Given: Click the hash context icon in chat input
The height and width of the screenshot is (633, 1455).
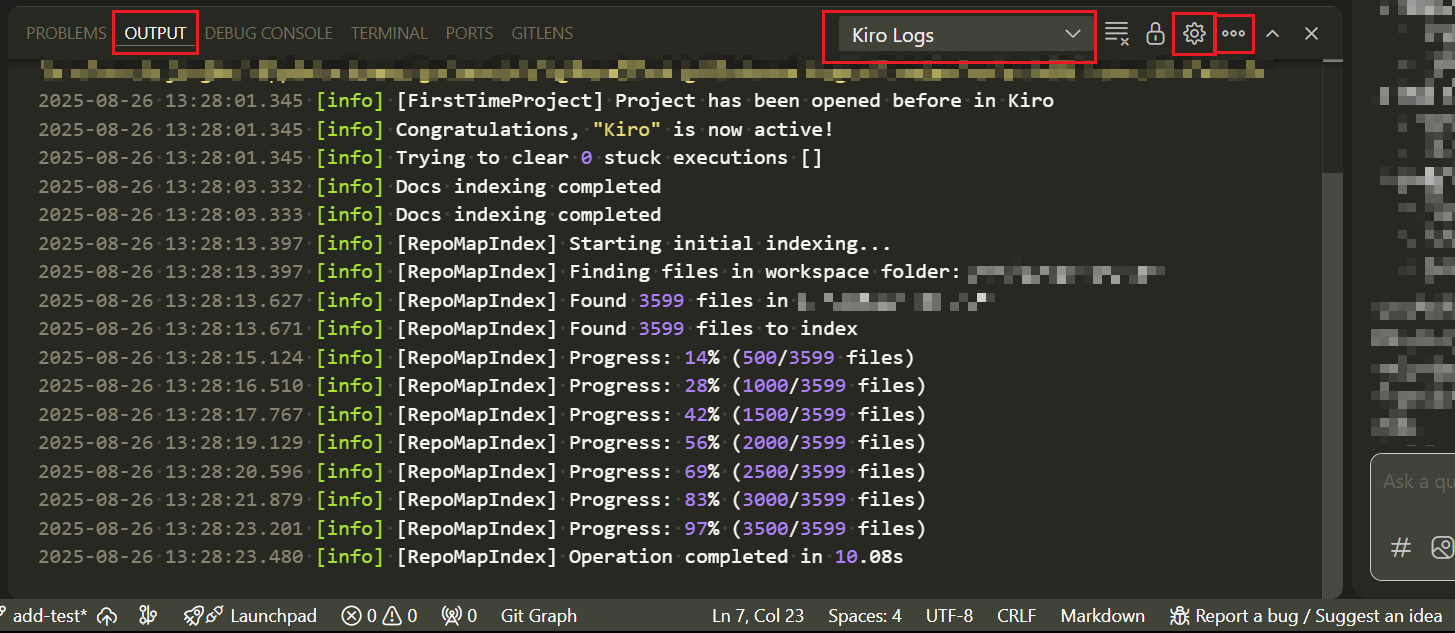Looking at the screenshot, I should click(x=1402, y=547).
